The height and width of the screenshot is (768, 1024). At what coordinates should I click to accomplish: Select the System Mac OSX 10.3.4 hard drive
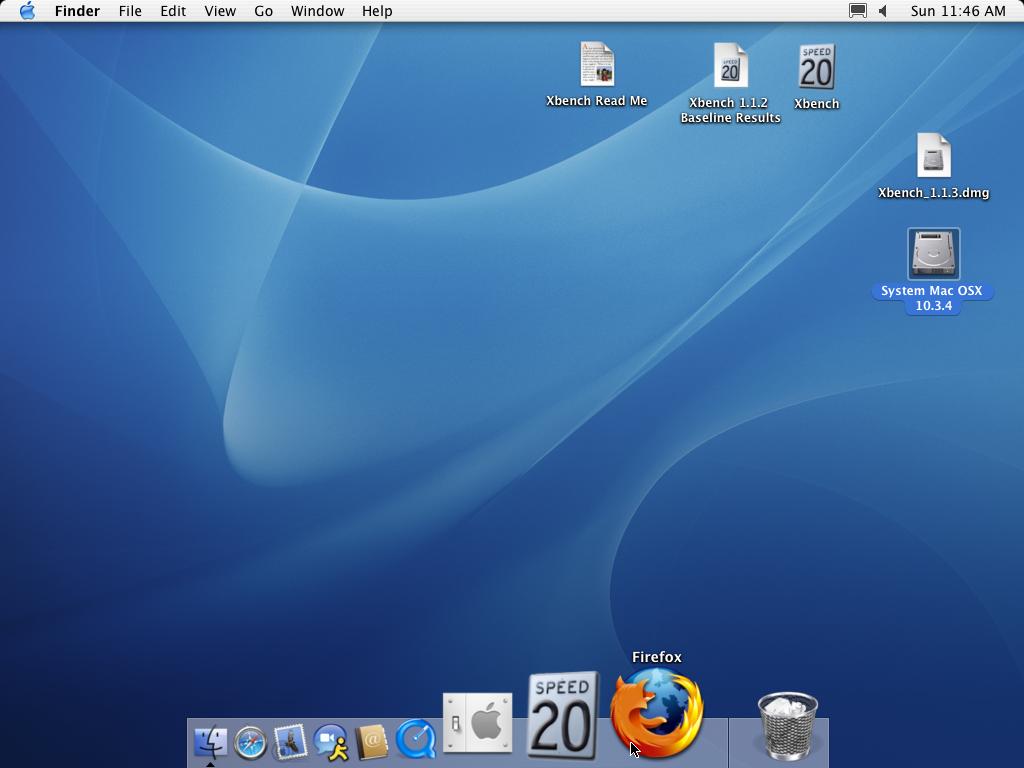click(x=934, y=253)
